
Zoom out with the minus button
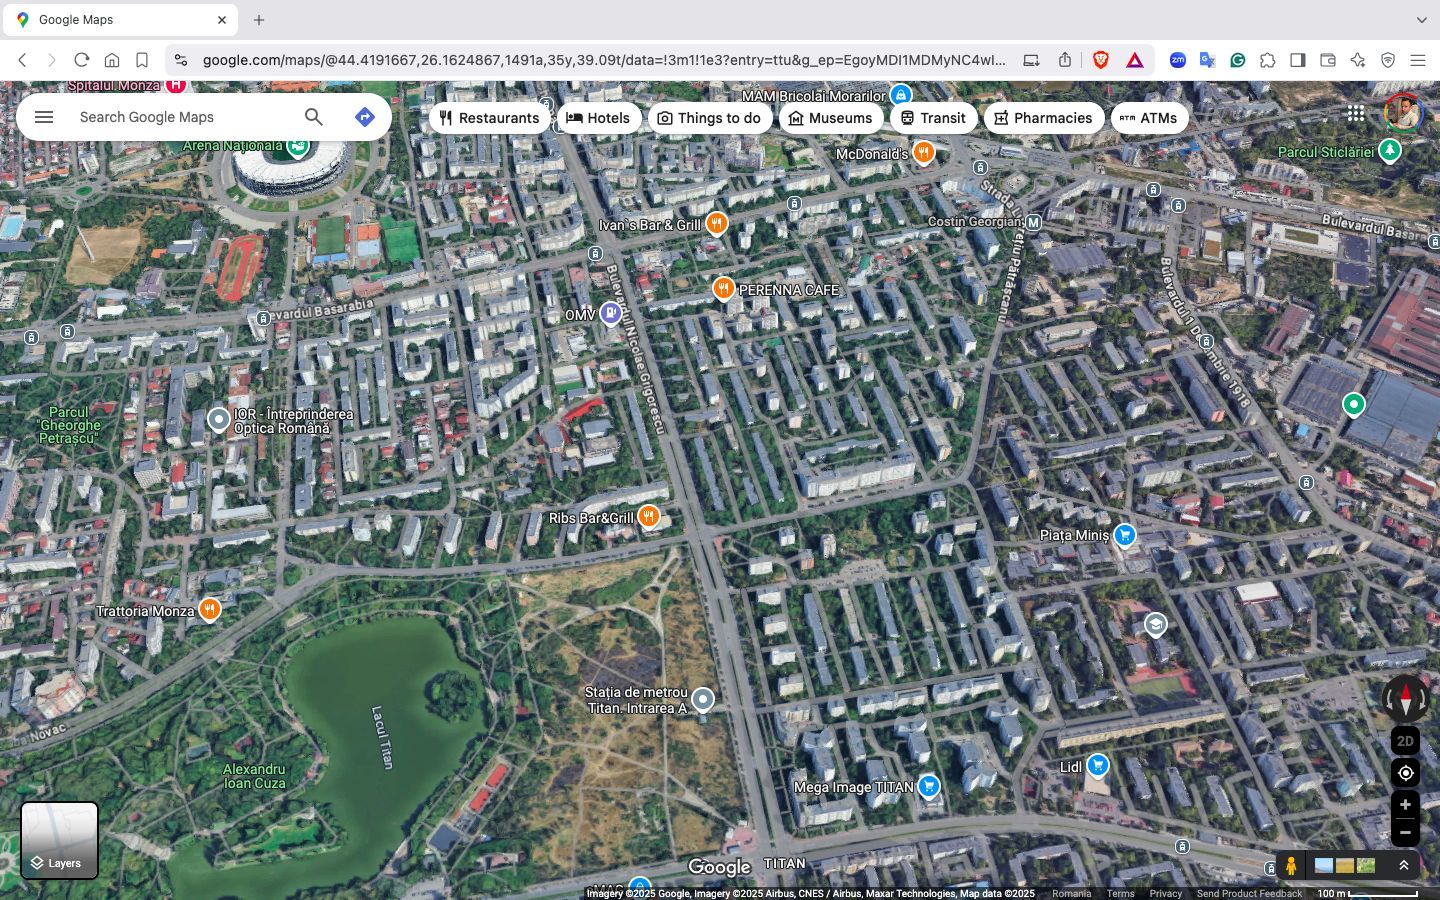(1405, 832)
